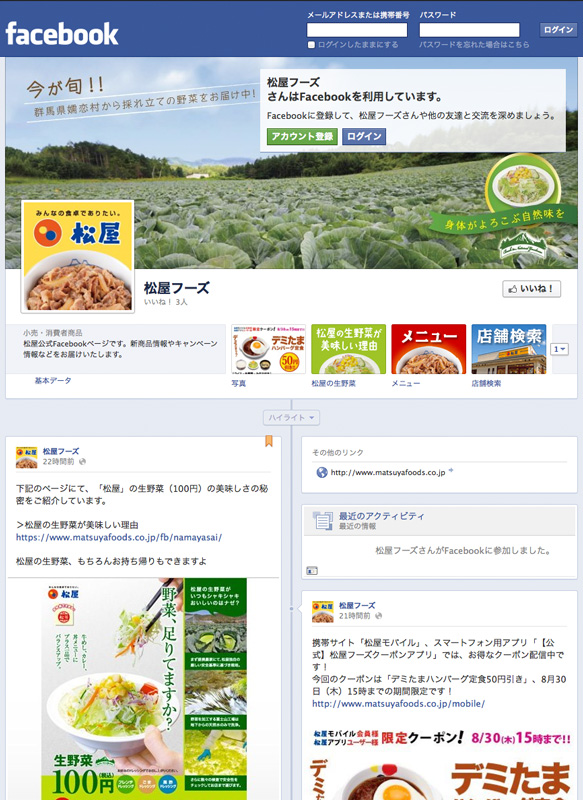Click 松屋フーズ avatar on 21時間前 post

(x=322, y=611)
